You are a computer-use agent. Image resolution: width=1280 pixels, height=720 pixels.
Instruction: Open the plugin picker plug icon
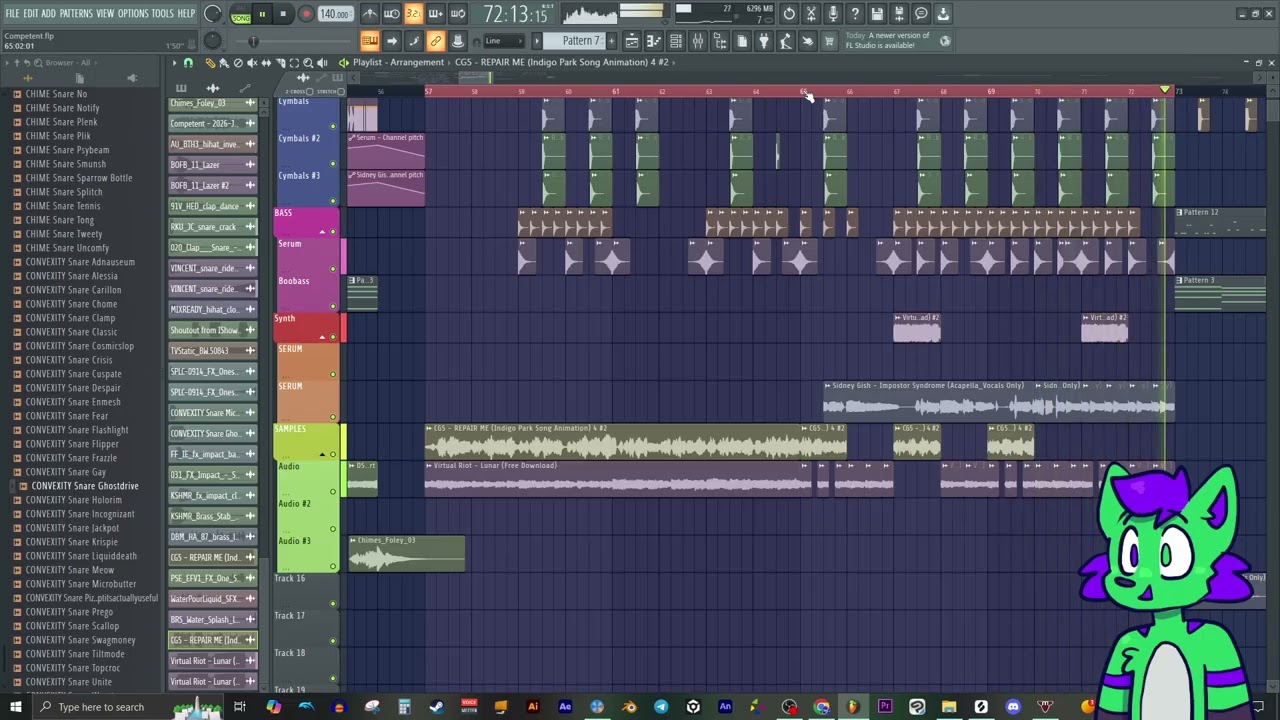point(763,41)
